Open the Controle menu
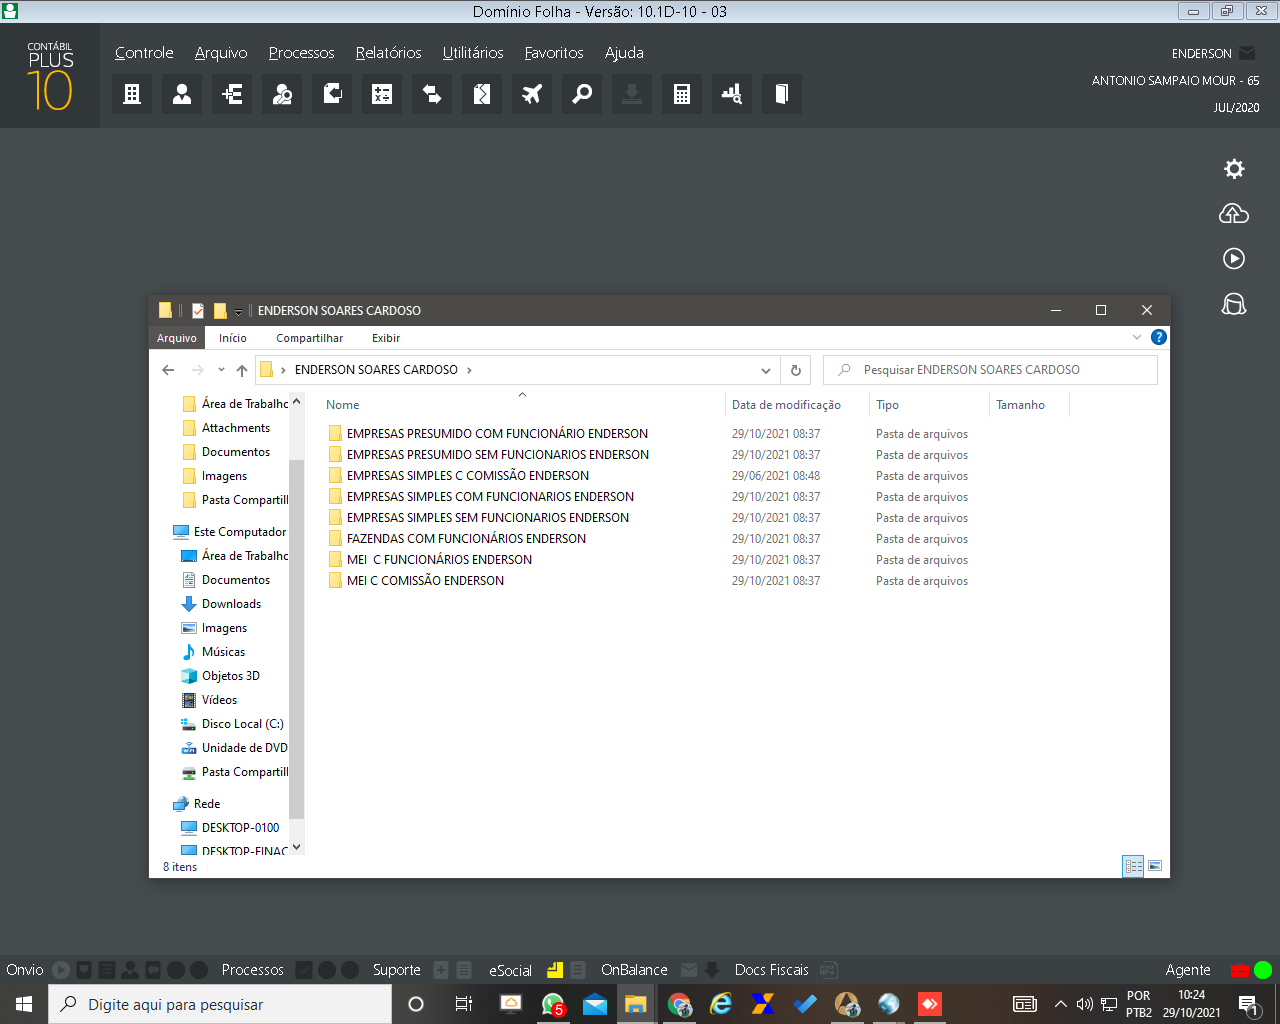 pyautogui.click(x=144, y=53)
